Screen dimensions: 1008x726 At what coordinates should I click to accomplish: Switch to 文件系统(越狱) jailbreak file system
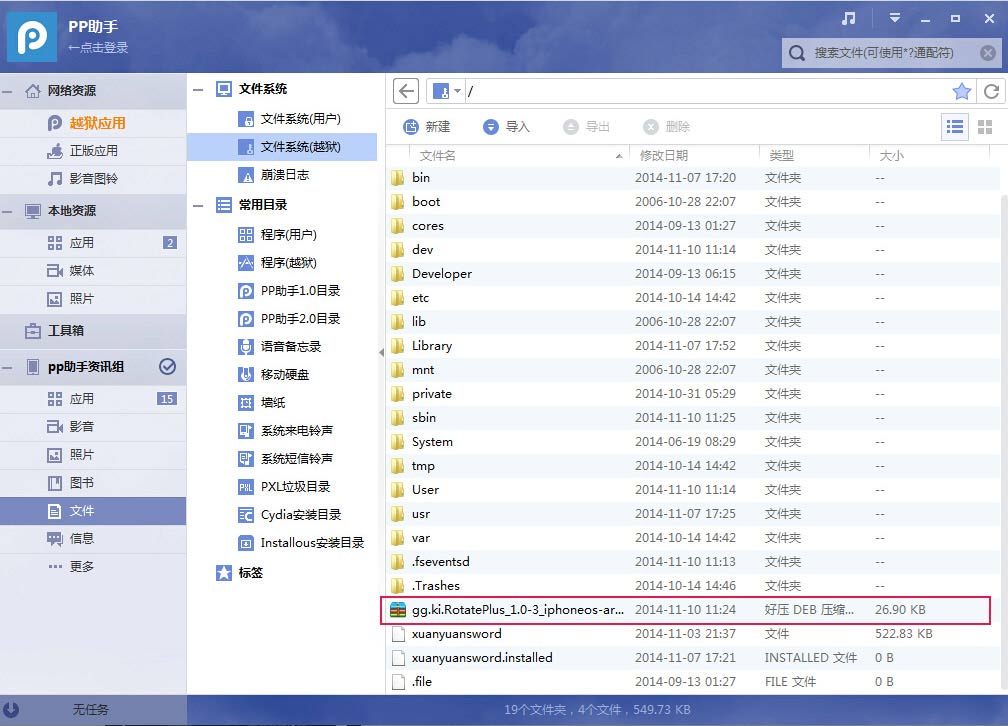click(x=282, y=147)
